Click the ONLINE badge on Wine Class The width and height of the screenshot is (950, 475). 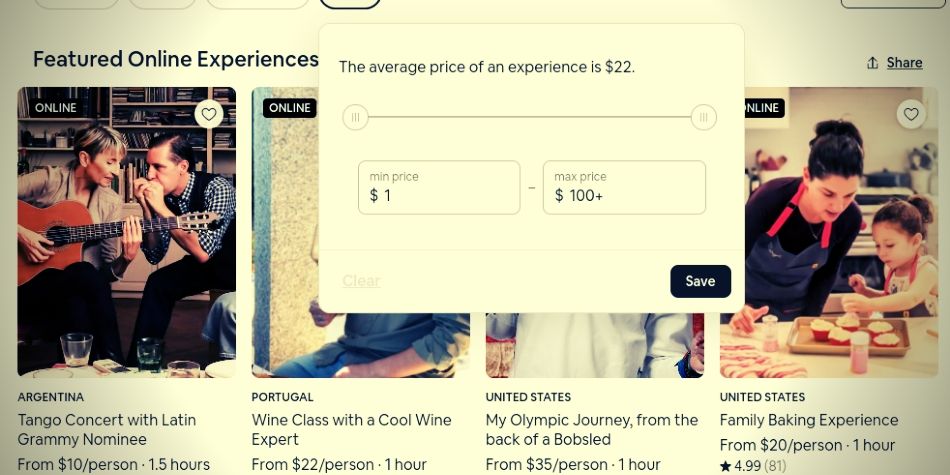coord(289,108)
